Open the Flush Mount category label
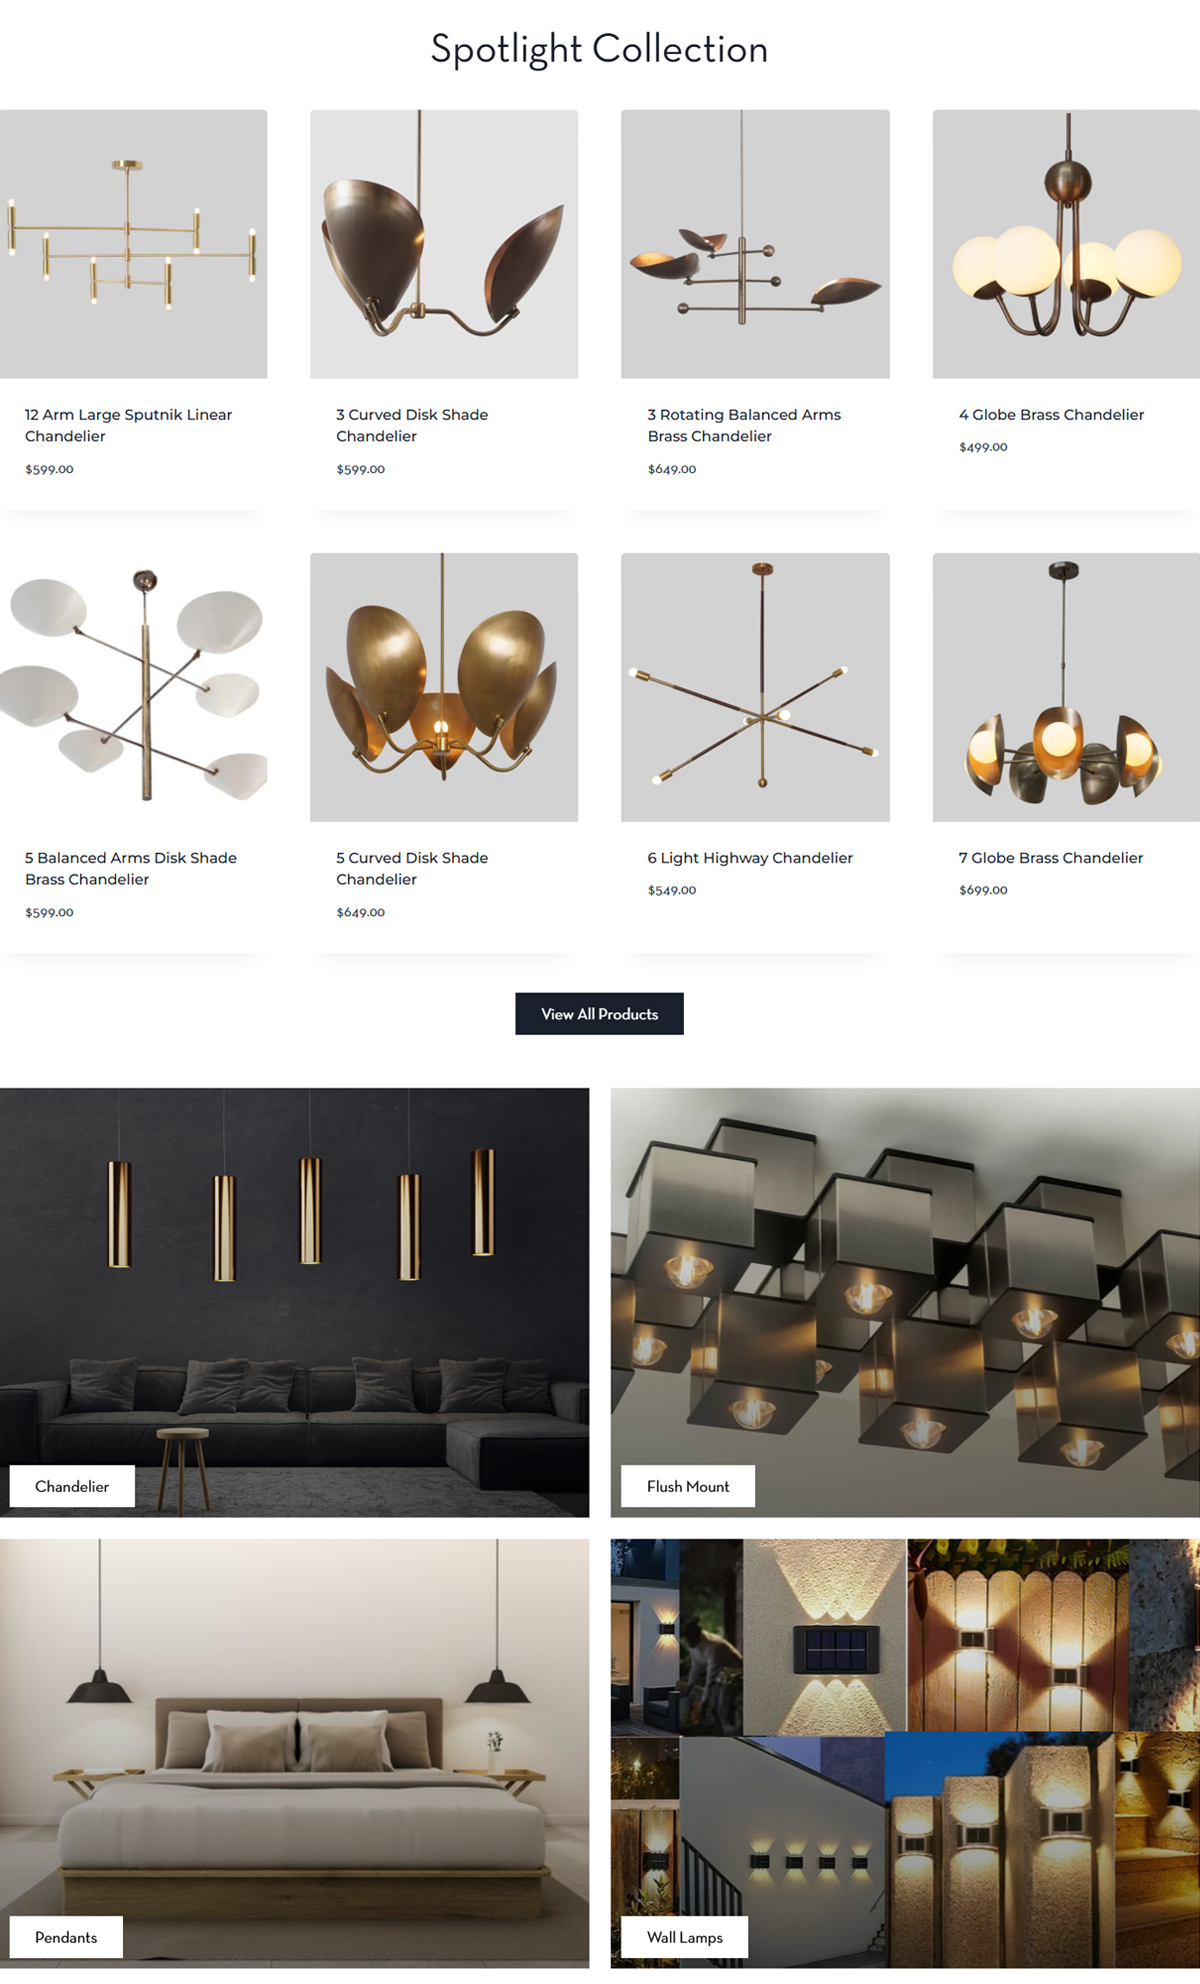The width and height of the screenshot is (1200, 1984). coord(688,1486)
